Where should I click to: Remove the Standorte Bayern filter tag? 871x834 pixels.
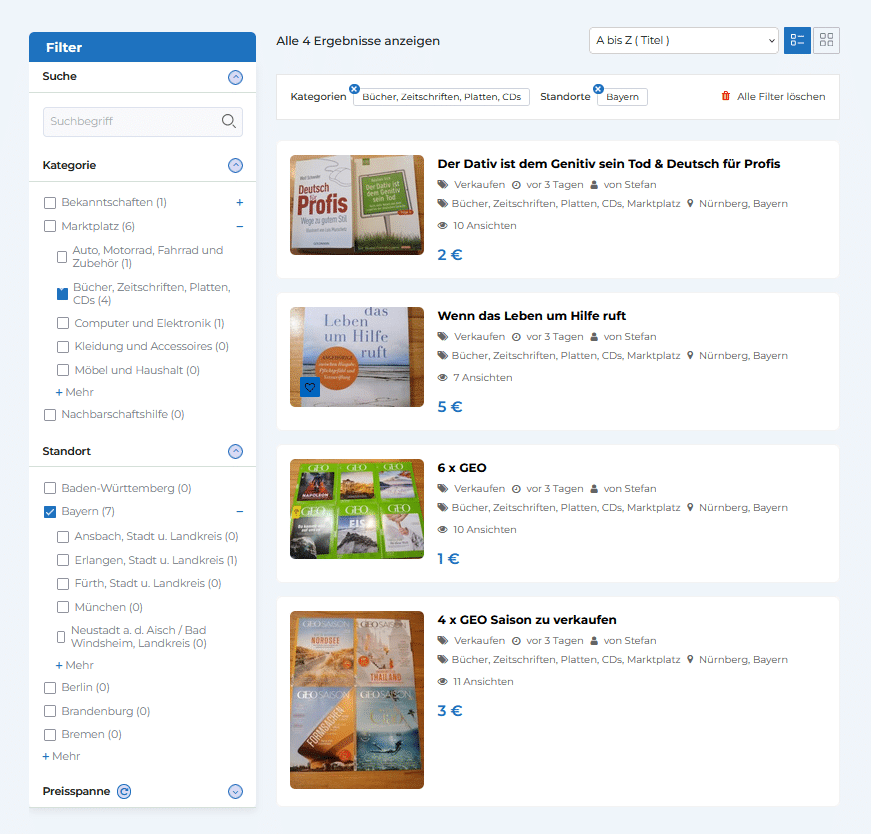[x=598, y=89]
